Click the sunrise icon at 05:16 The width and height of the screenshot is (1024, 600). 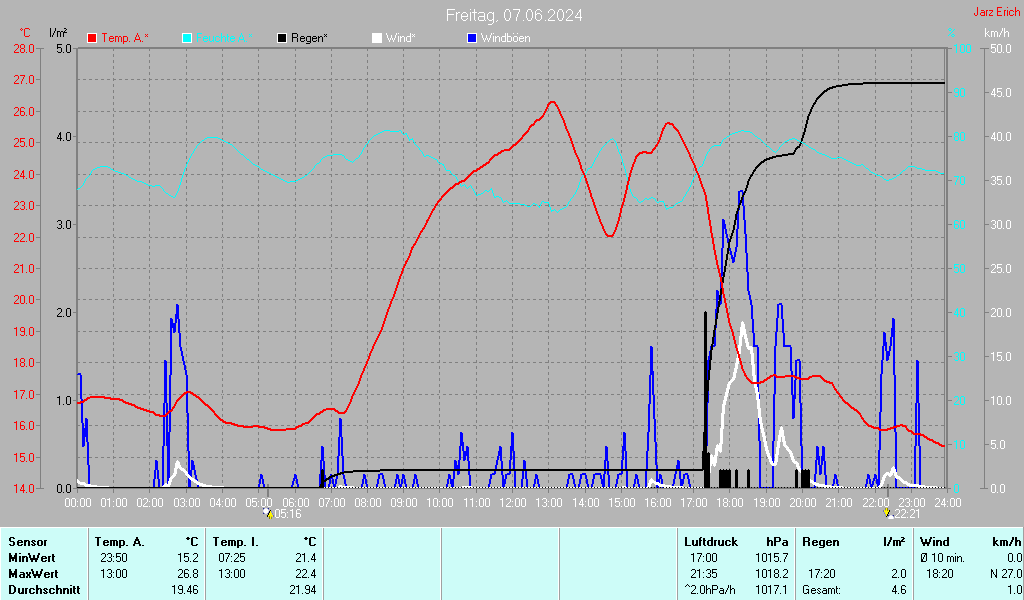pos(267,512)
